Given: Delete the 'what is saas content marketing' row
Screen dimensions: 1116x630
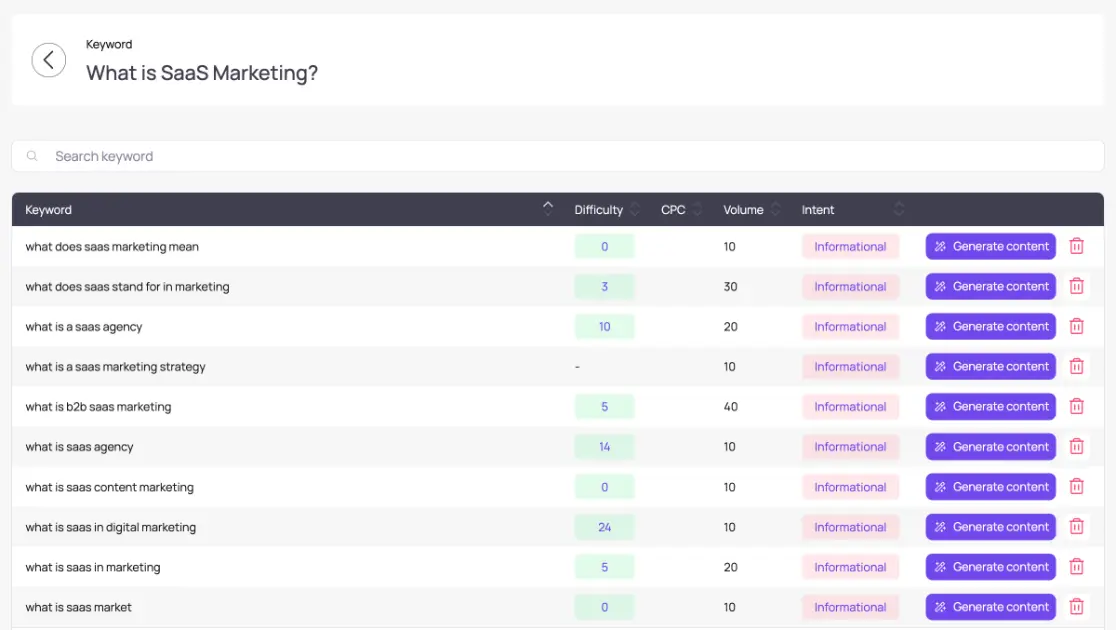Looking at the screenshot, I should point(1077,487).
